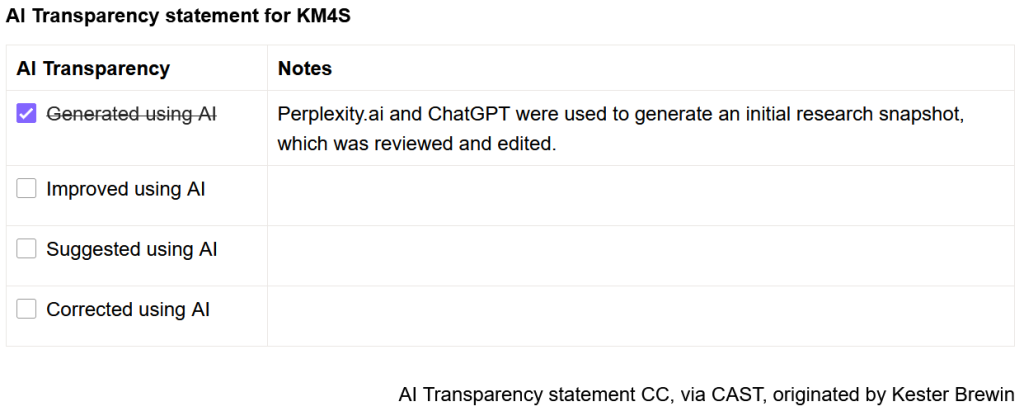This screenshot has width=1024, height=411.
Task: Click the Corrected using AI label
Action: click(x=128, y=310)
